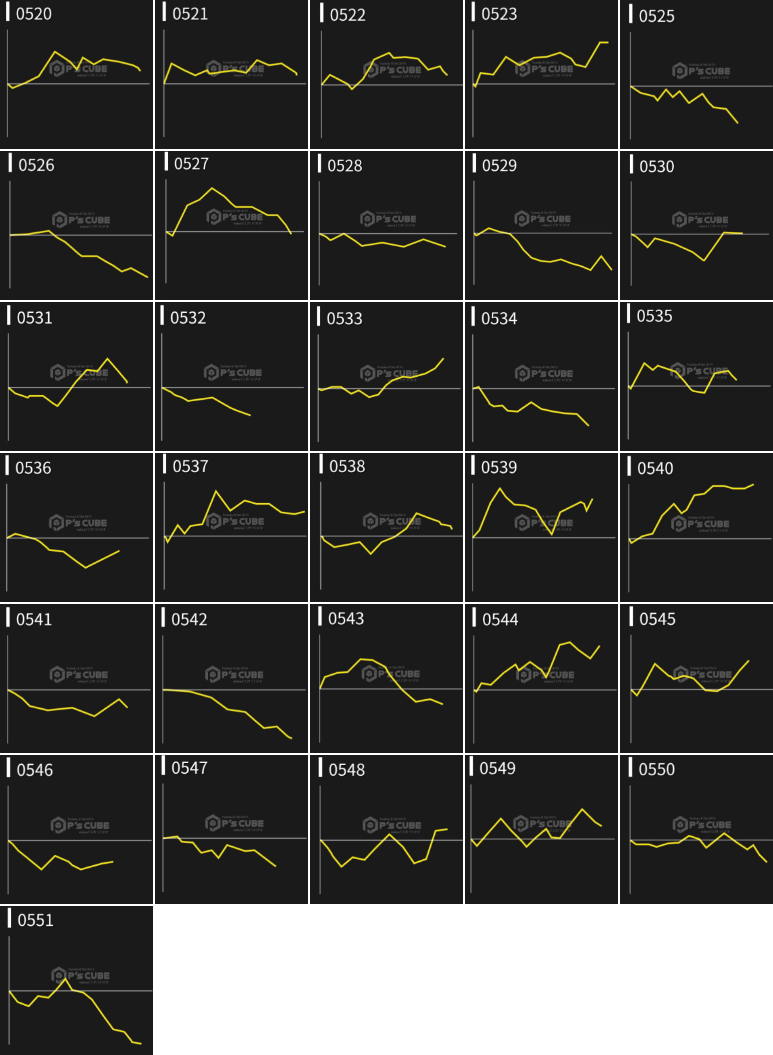
Task: Click the 0541 number label
Action: tap(34, 619)
